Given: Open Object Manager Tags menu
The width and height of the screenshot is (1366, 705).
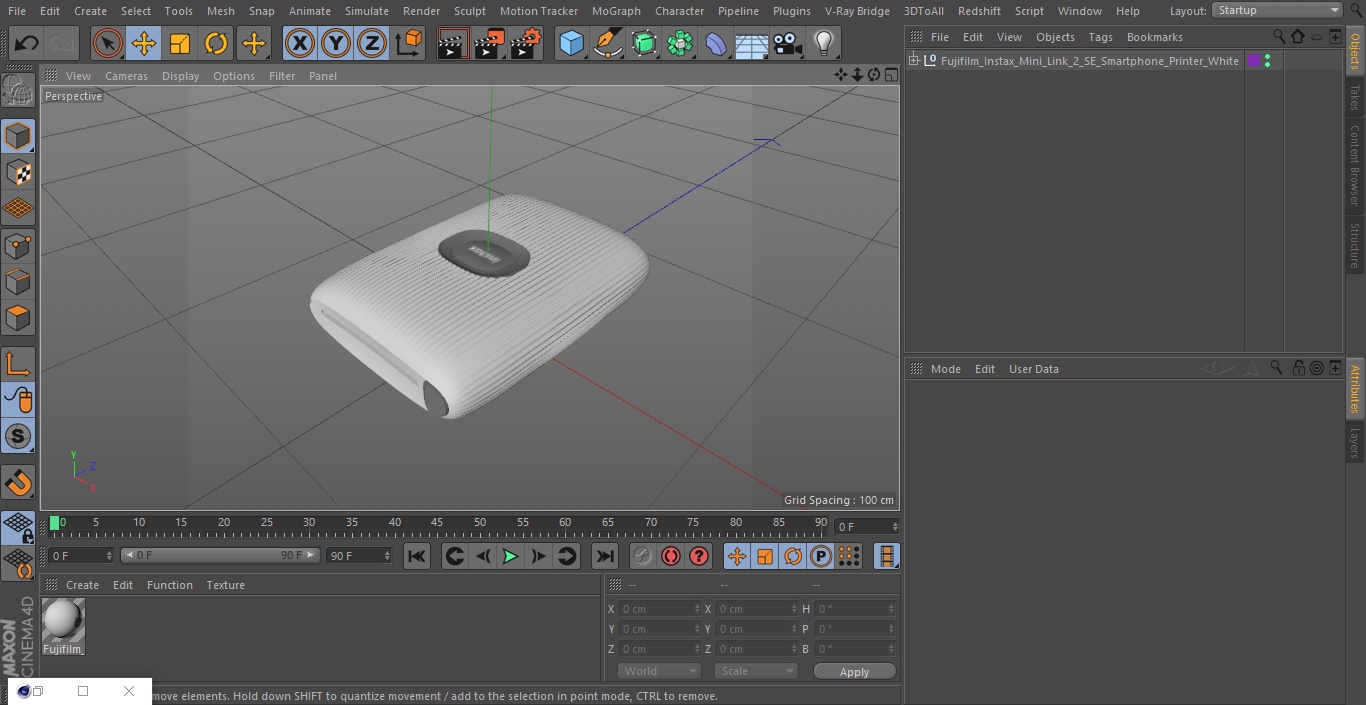Looking at the screenshot, I should tap(1100, 37).
